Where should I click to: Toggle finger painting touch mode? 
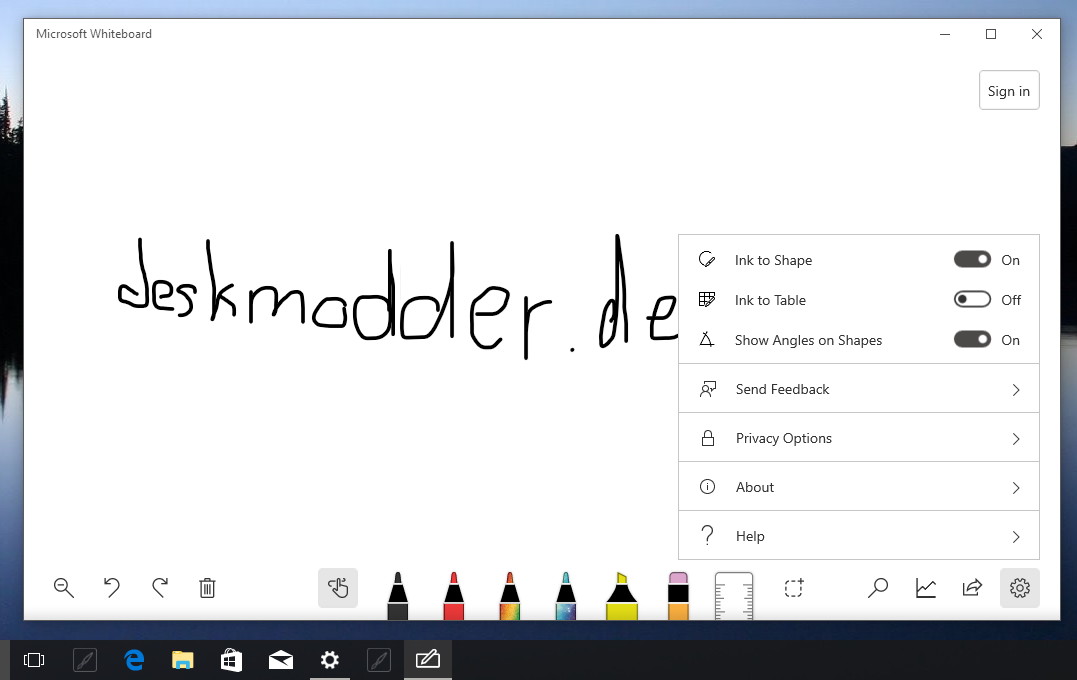point(338,588)
